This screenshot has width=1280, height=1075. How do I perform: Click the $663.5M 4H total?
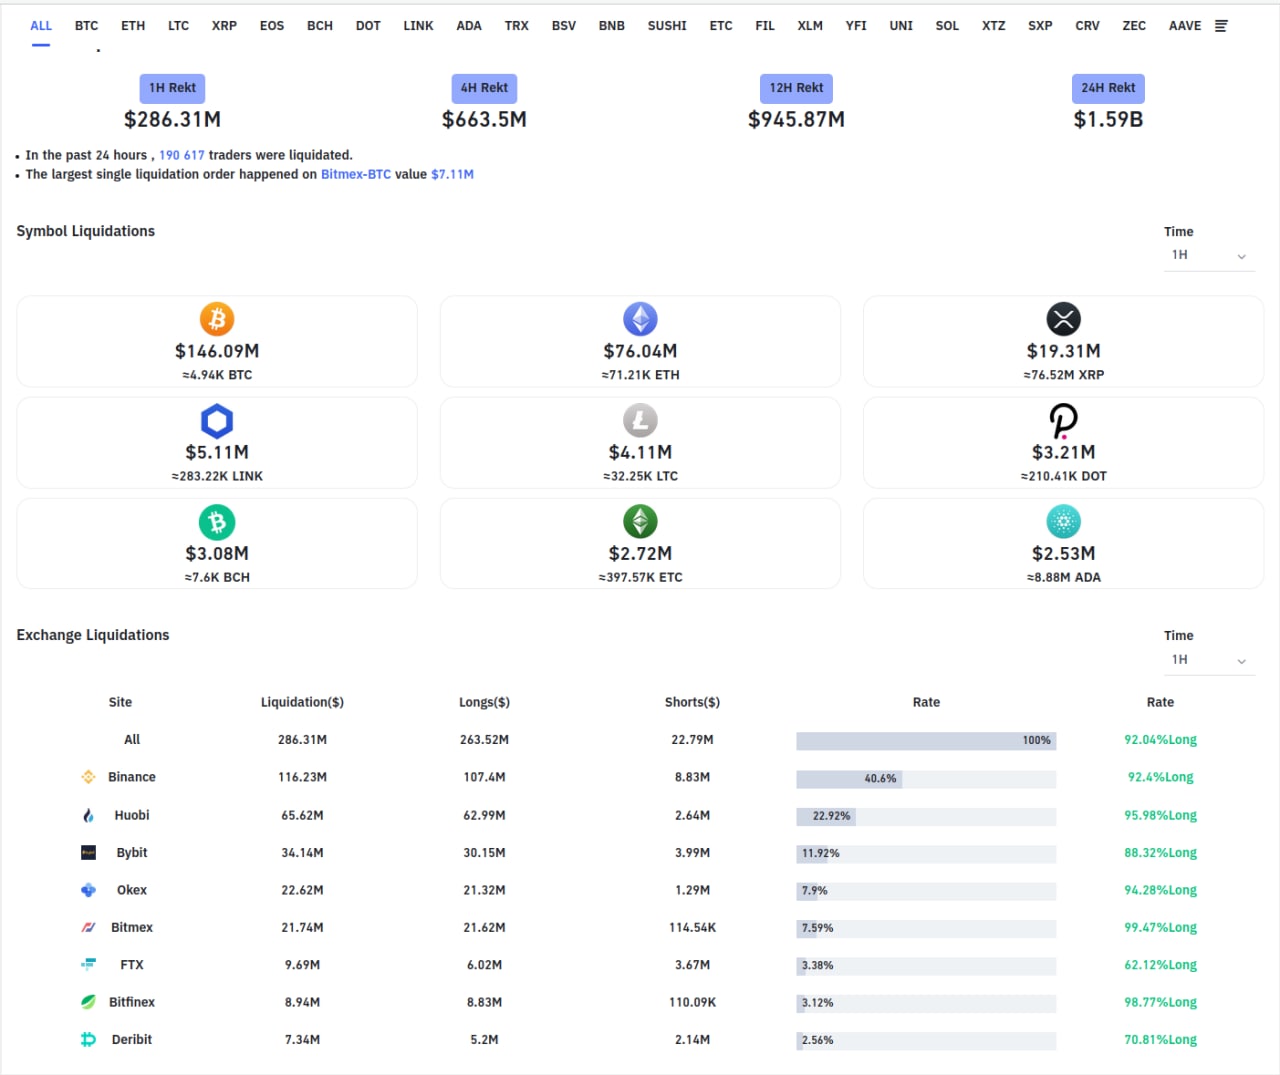click(x=484, y=119)
